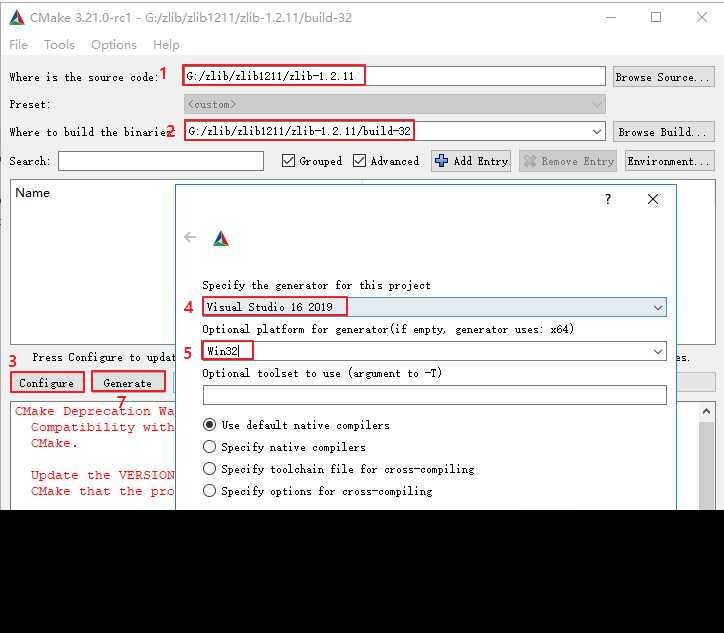724x633 pixels.
Task: Click the CMake logo in generator dialog
Action: (221, 238)
